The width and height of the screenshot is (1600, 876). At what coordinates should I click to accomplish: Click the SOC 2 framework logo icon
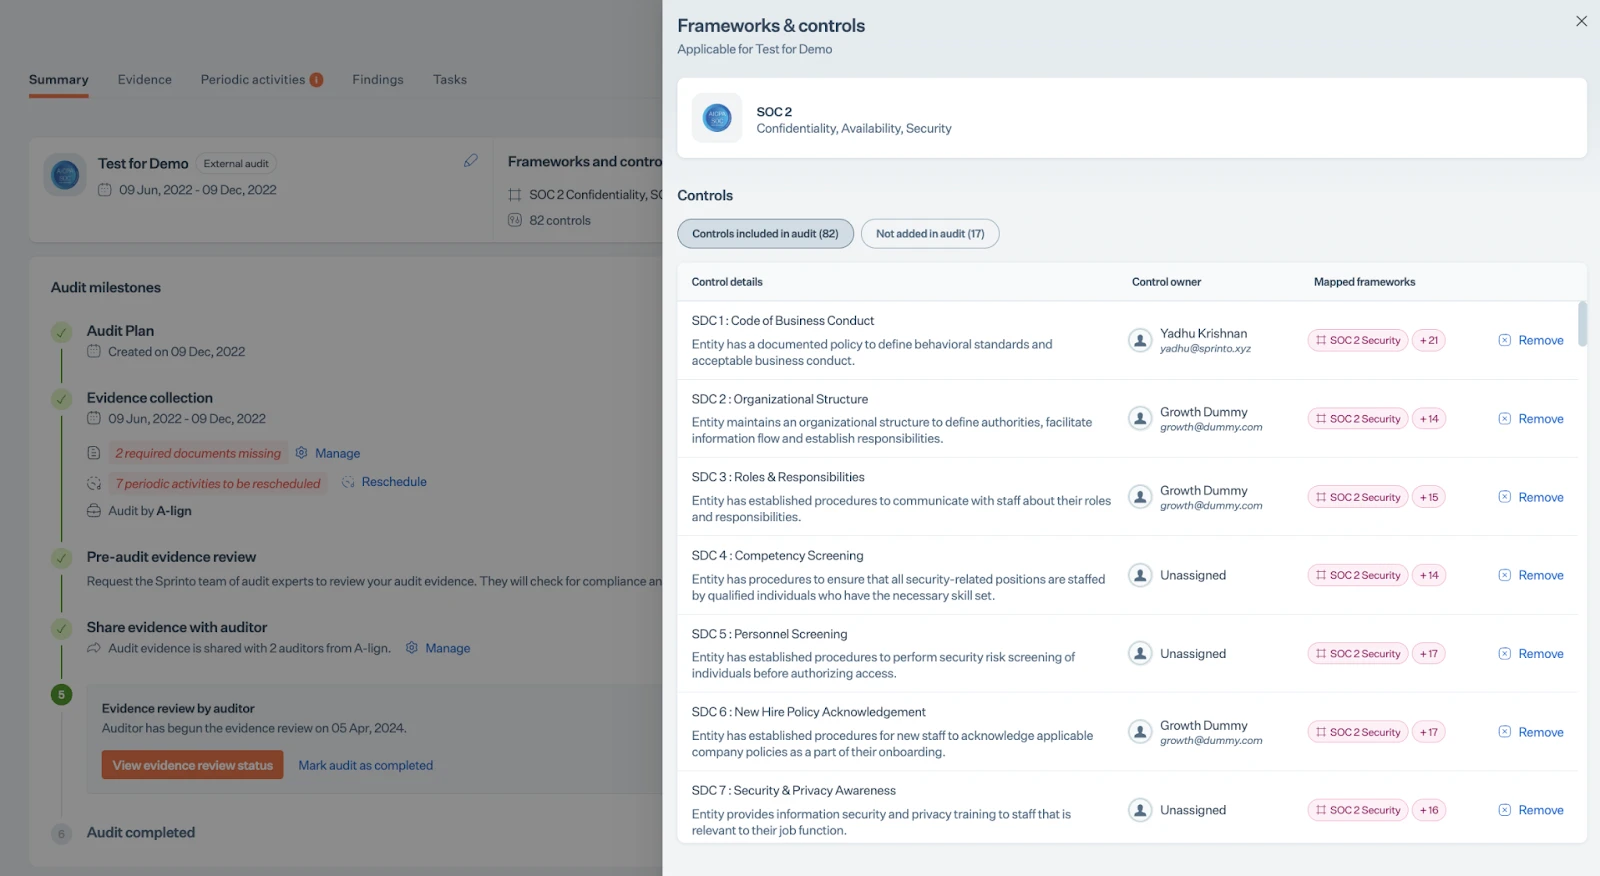(717, 119)
